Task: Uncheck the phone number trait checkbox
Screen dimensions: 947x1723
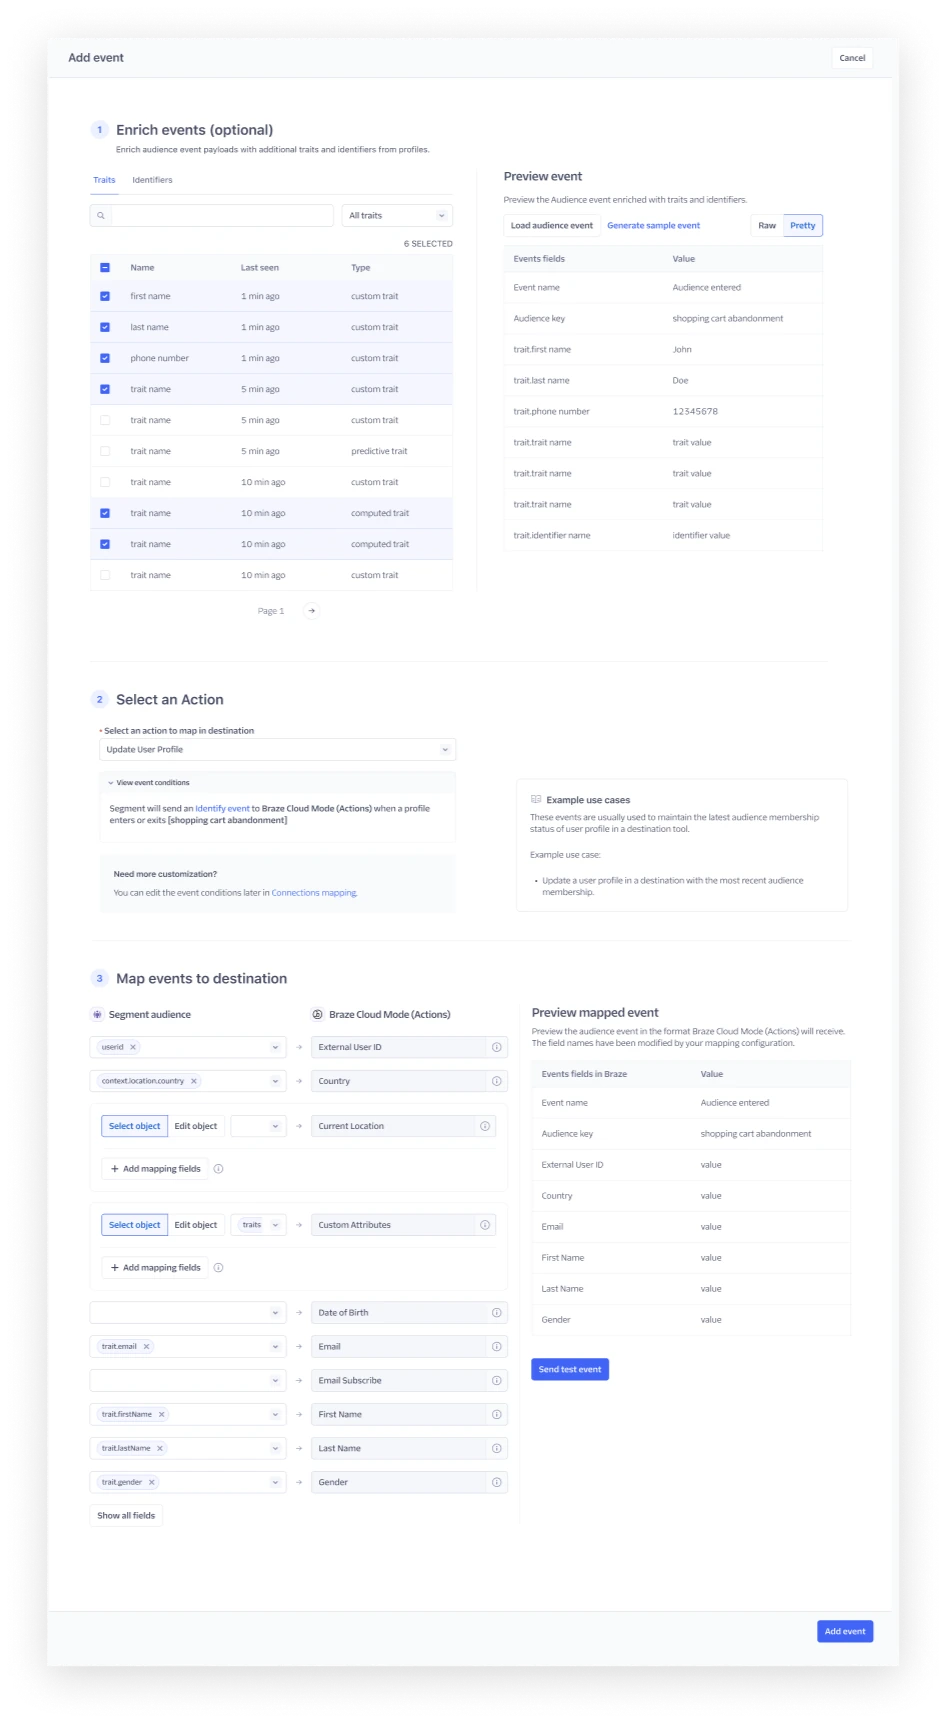Action: click(105, 358)
